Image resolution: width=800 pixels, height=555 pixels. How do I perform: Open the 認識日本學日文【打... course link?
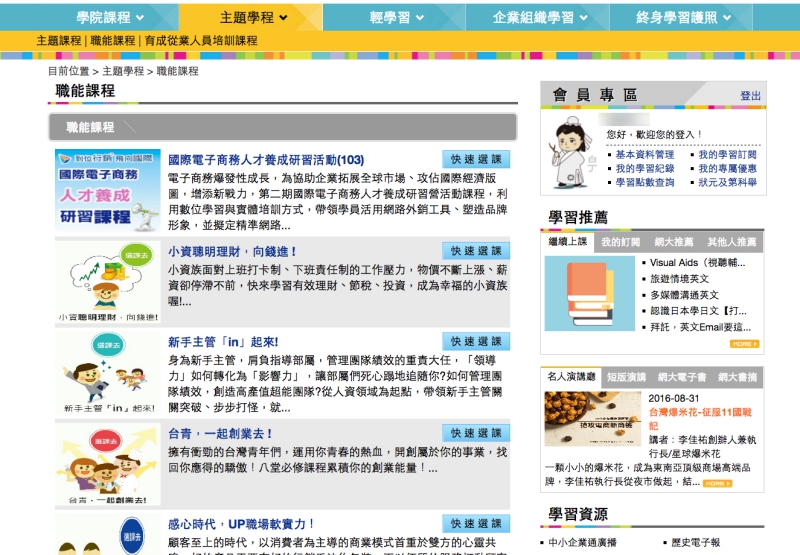click(698, 311)
